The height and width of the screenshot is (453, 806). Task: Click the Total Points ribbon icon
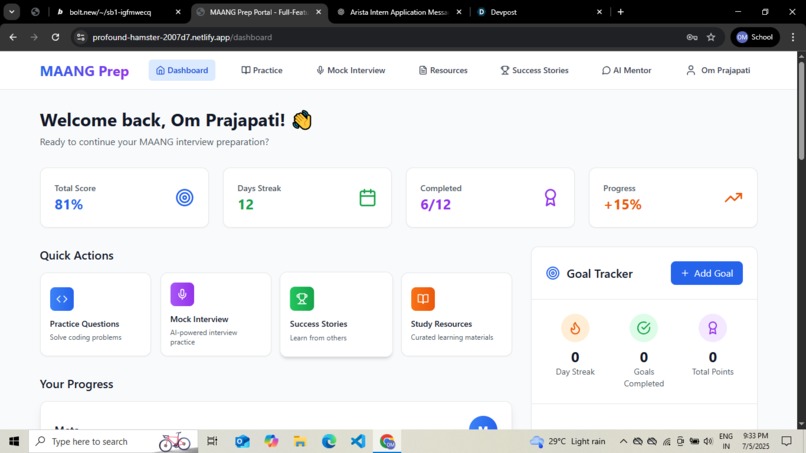712,328
